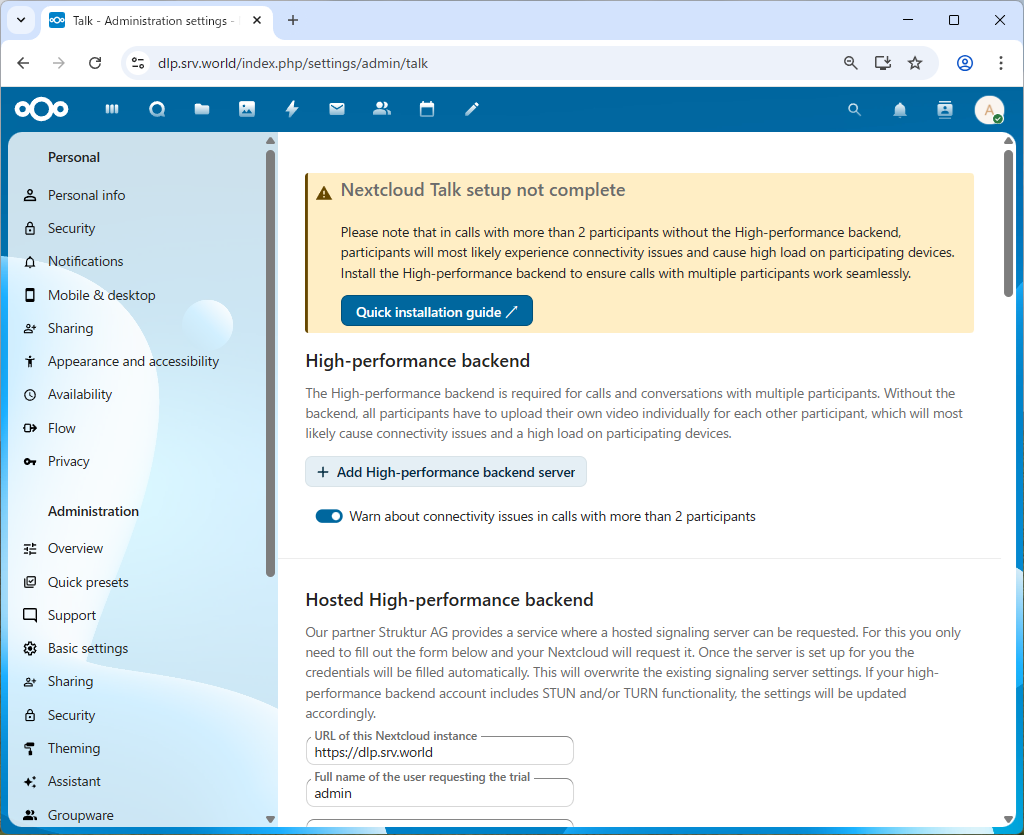Go back with the browser back arrow

(24, 63)
